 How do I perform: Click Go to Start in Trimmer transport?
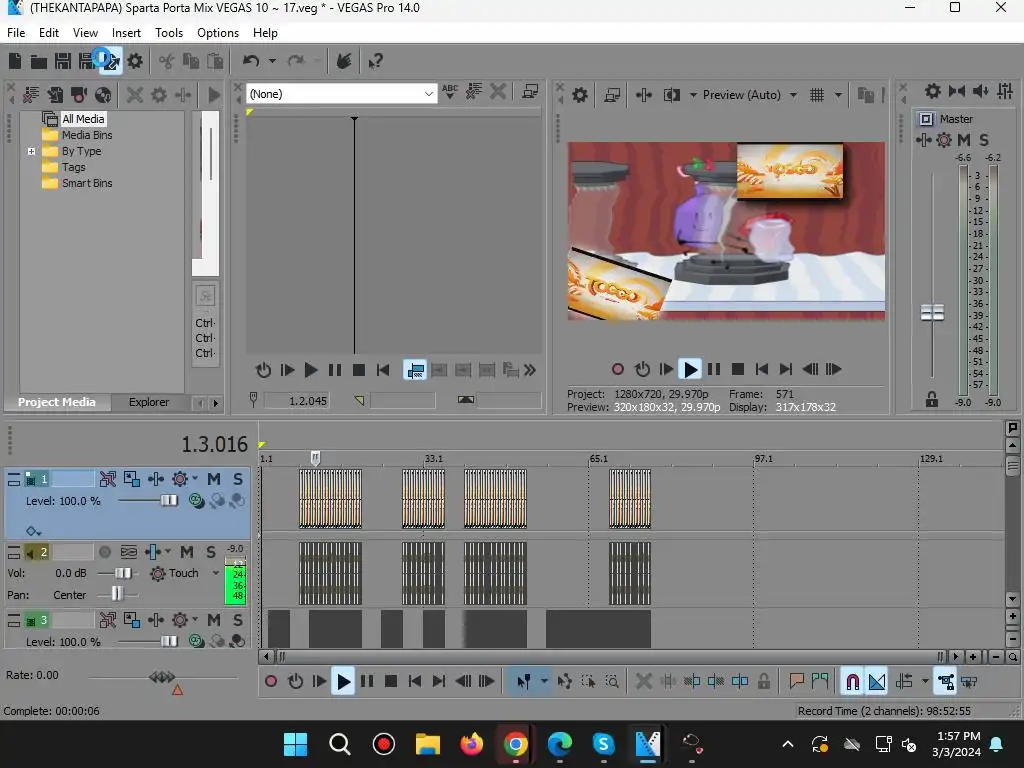(383, 370)
